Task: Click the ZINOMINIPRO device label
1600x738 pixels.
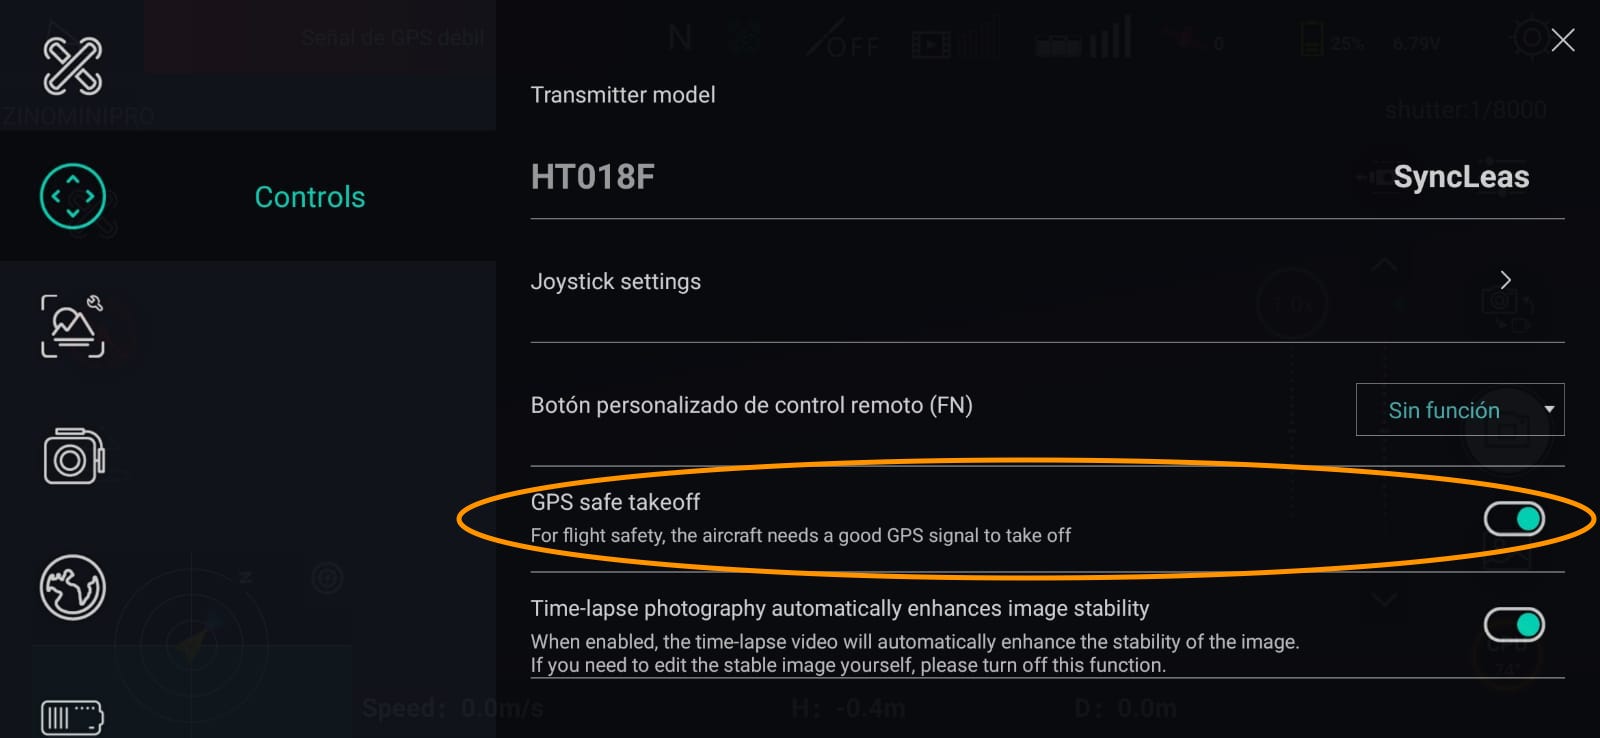Action: point(77,117)
